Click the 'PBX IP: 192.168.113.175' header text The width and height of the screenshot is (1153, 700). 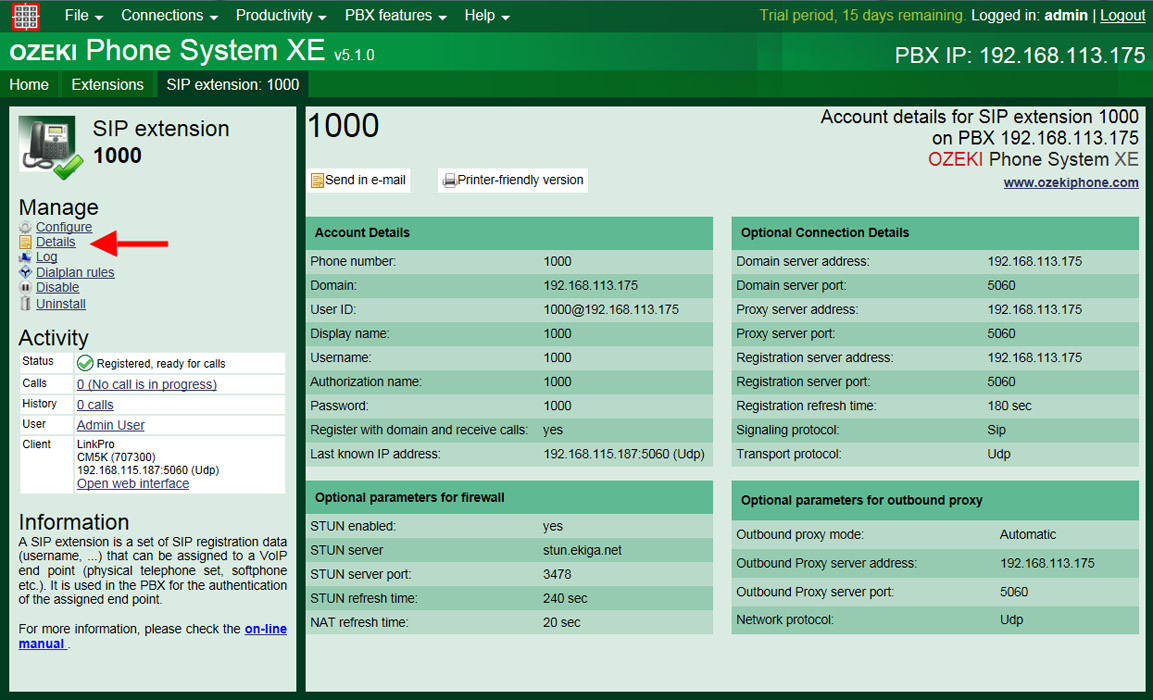click(1020, 55)
